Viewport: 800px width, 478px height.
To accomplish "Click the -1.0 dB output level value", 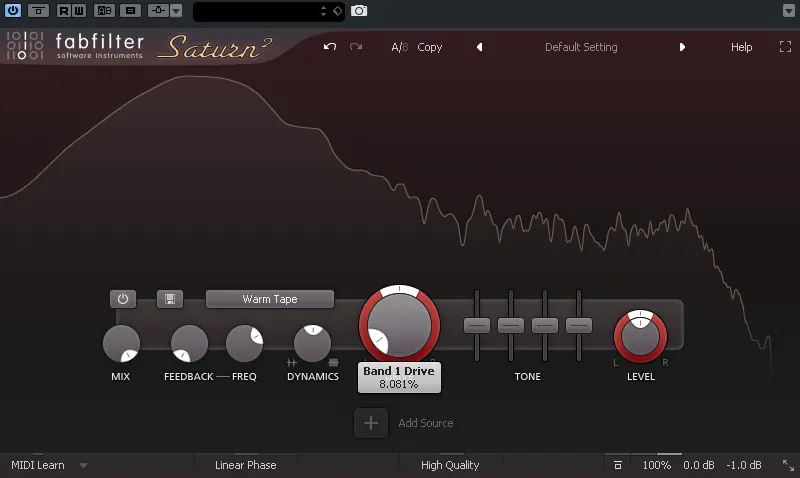I will click(x=744, y=465).
